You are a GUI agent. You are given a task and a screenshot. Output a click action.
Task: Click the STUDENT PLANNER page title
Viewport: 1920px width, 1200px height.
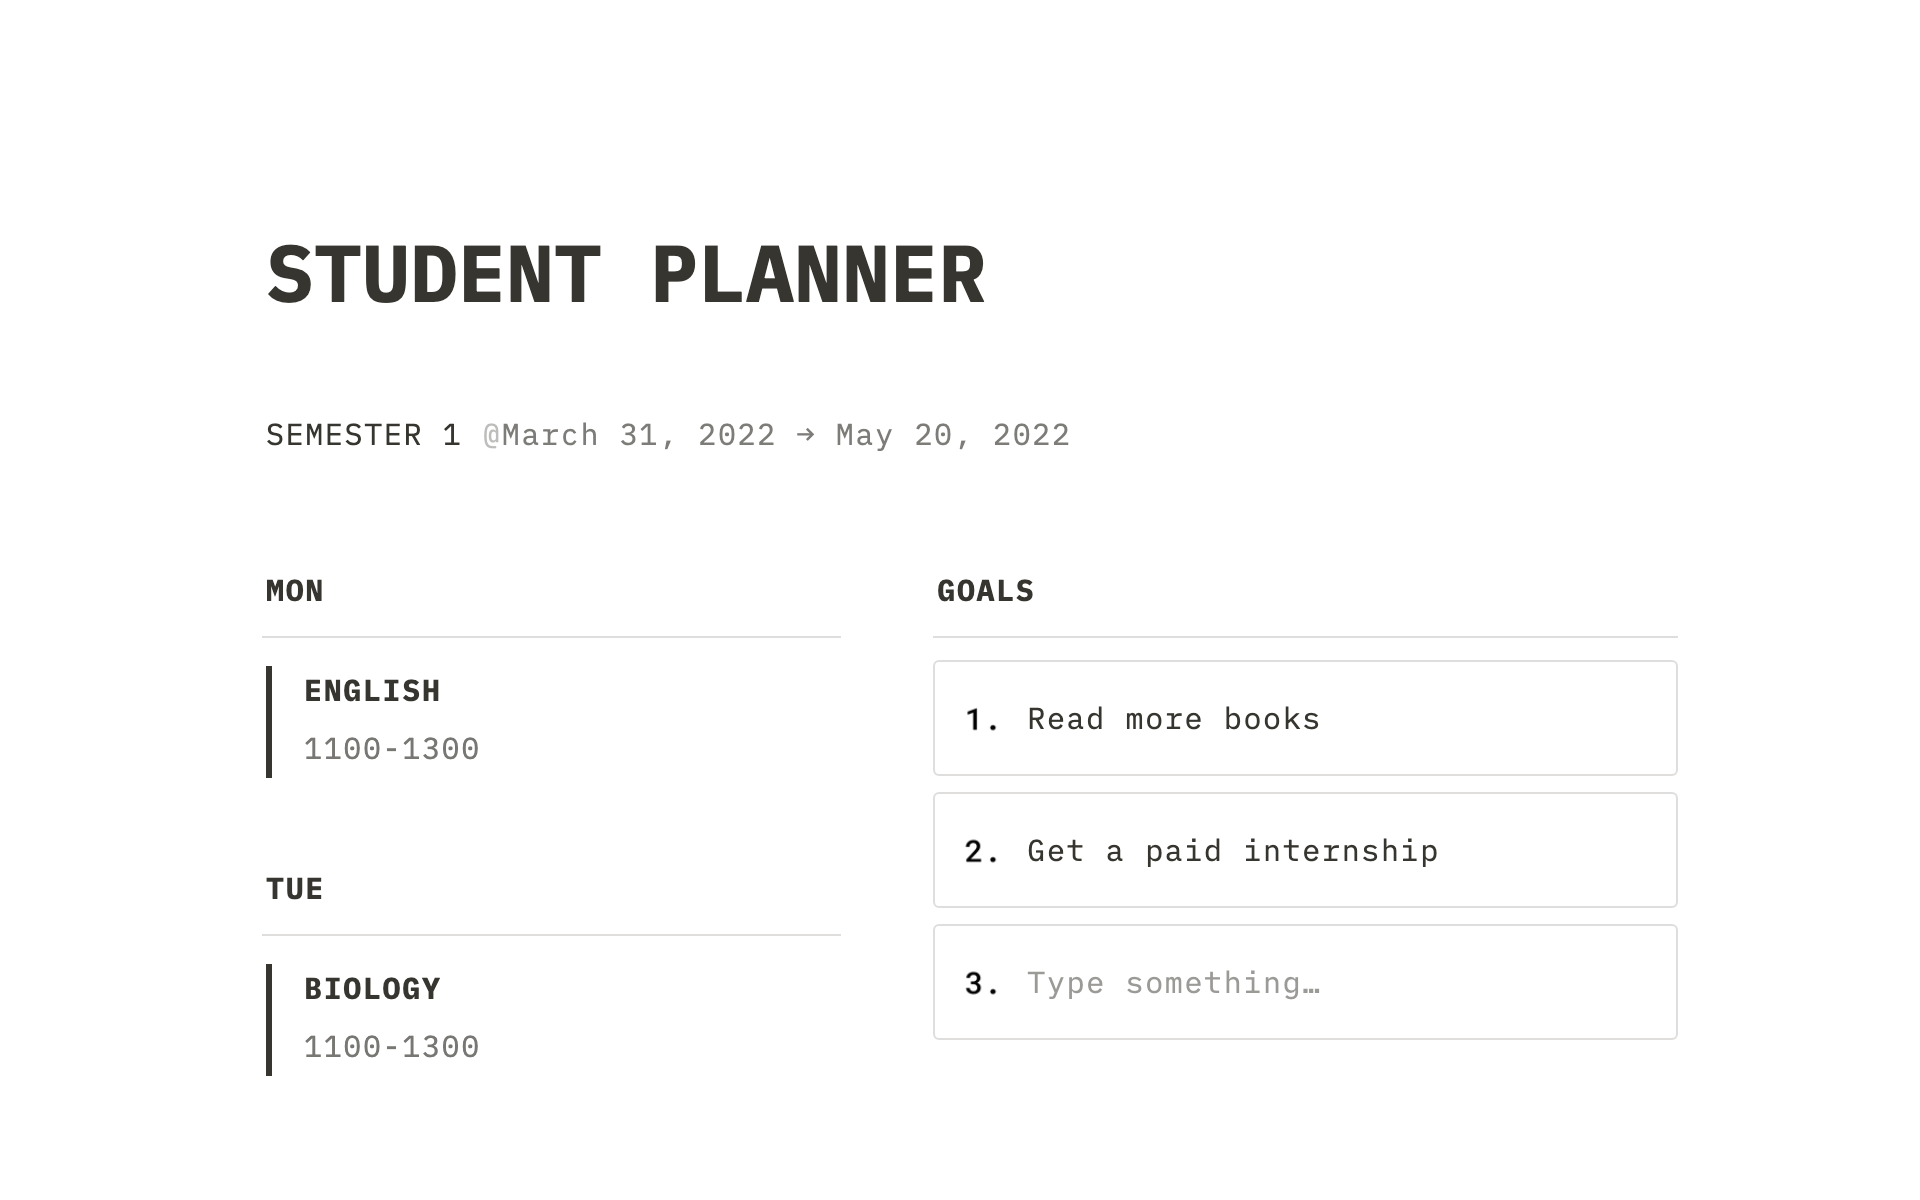coord(626,274)
